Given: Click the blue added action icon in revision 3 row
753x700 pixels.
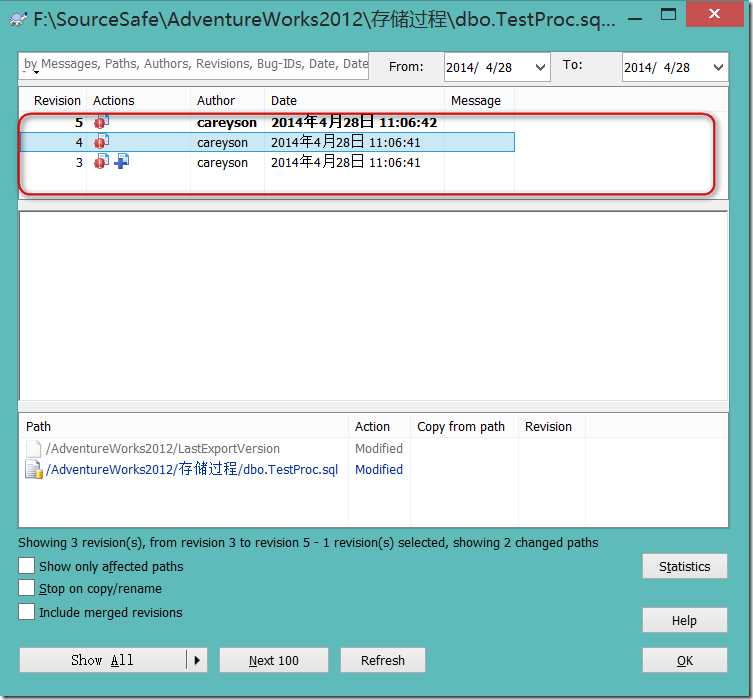Looking at the screenshot, I should coord(121,162).
